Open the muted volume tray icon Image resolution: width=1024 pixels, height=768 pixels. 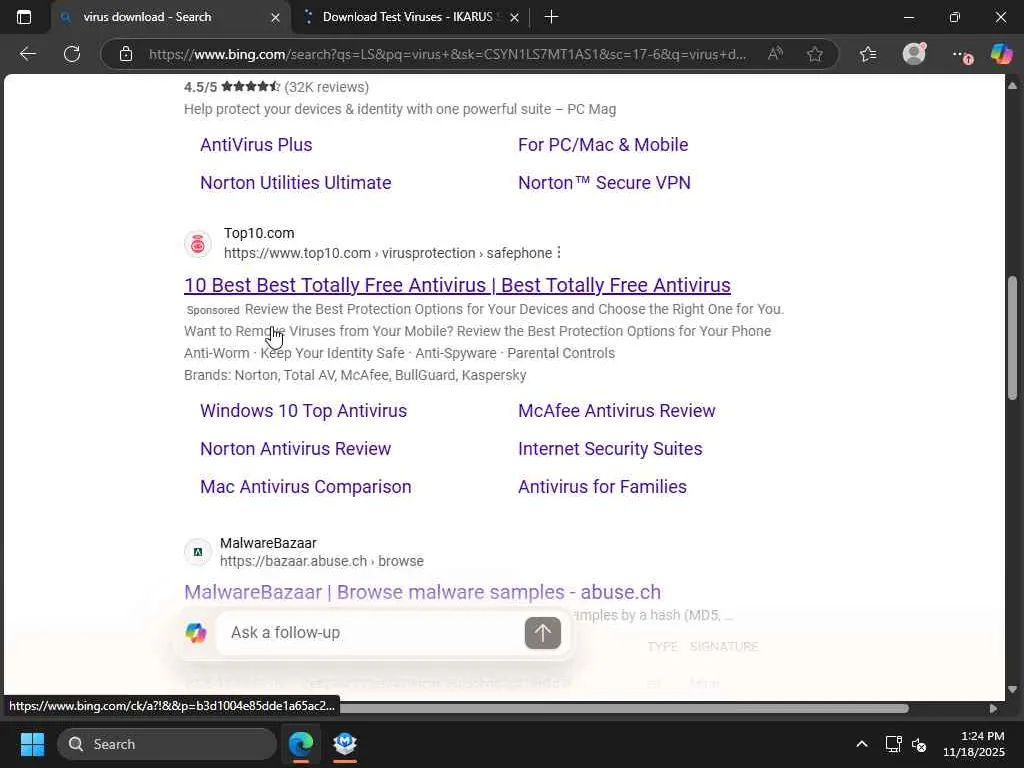pyautogui.click(x=919, y=744)
